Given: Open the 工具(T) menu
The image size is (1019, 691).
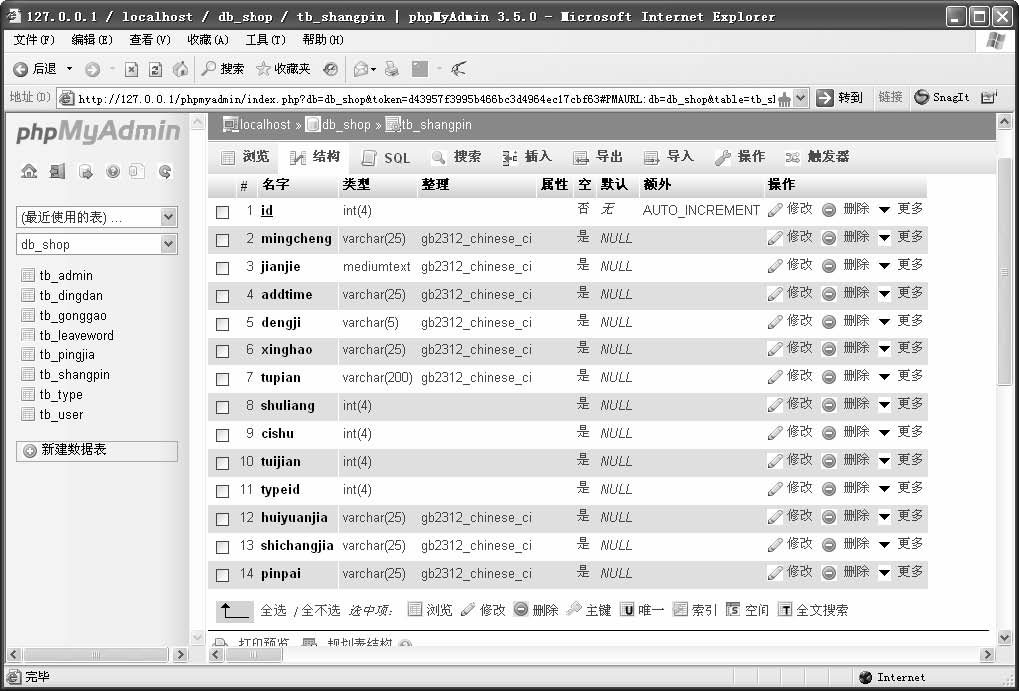Looking at the screenshot, I should pyautogui.click(x=265, y=40).
